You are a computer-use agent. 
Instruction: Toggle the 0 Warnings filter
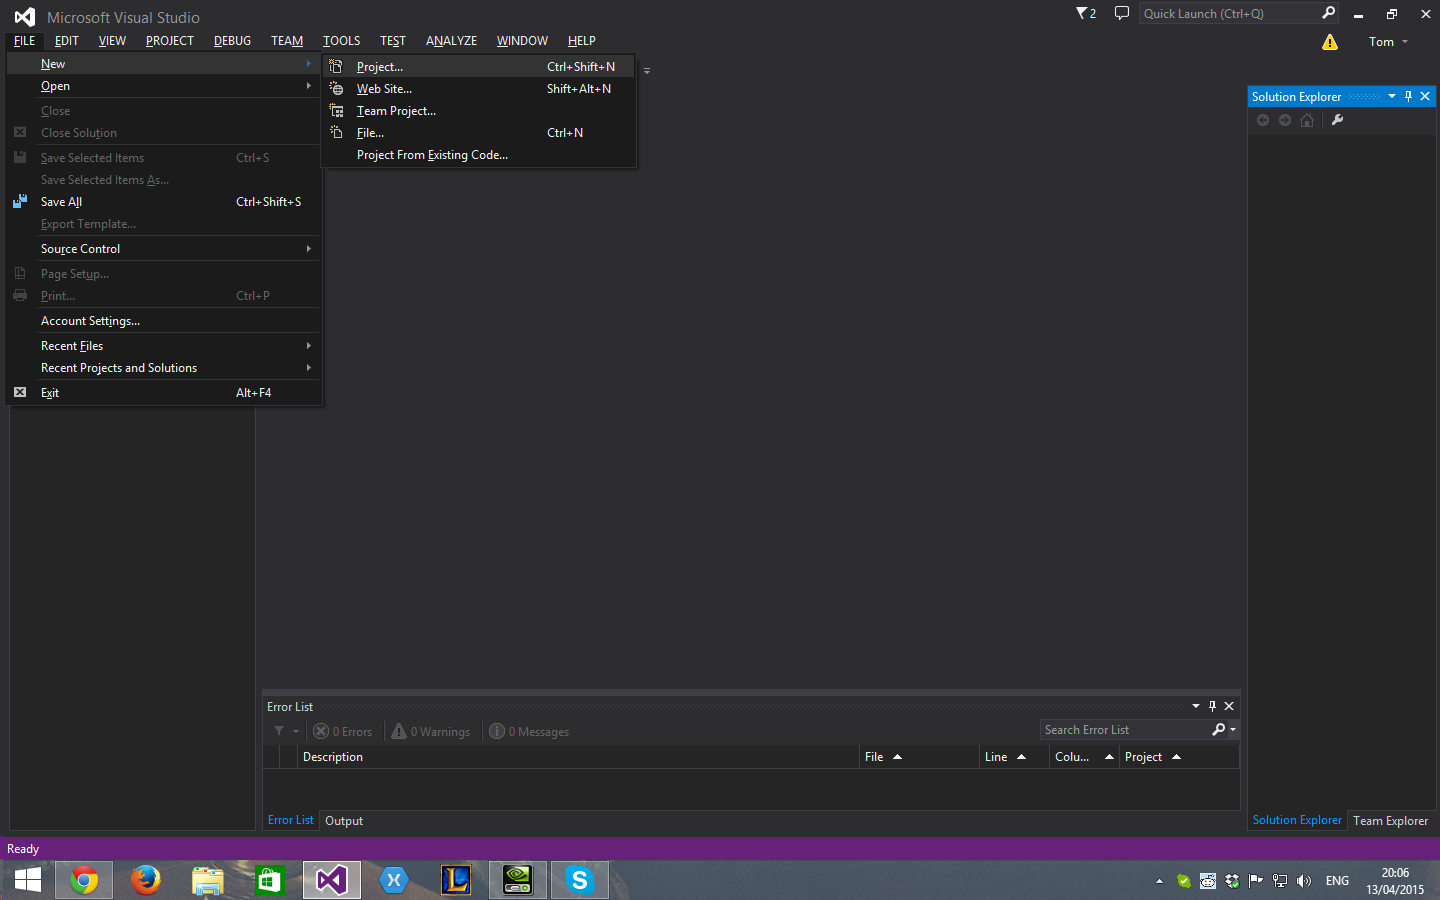point(431,731)
